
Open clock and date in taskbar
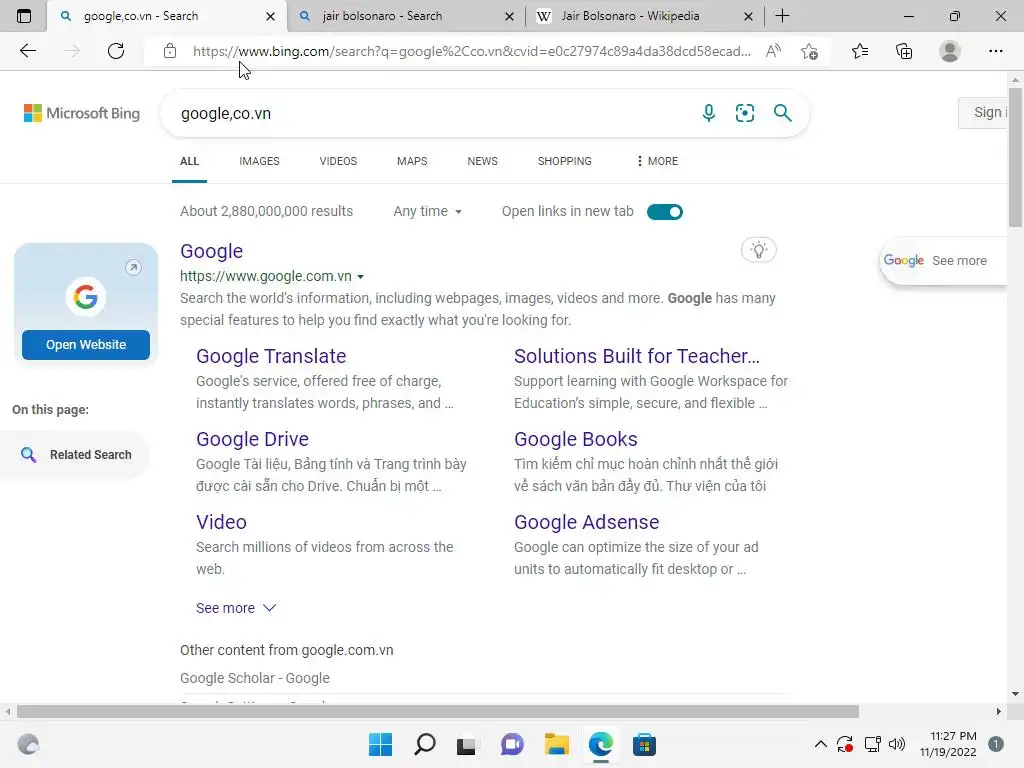point(948,744)
